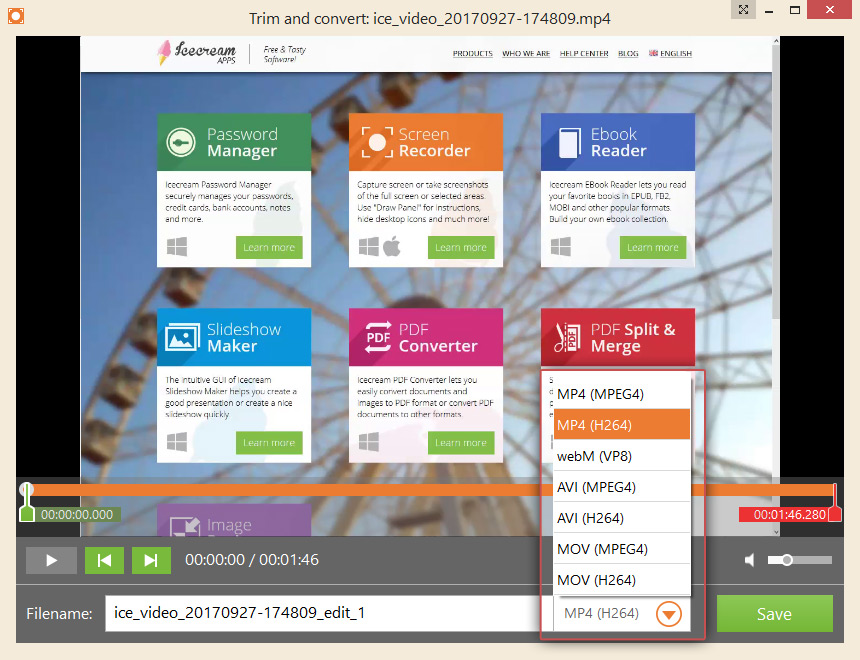This screenshot has width=860, height=660.
Task: Click the scrollbar down arrow
Action: [776, 532]
